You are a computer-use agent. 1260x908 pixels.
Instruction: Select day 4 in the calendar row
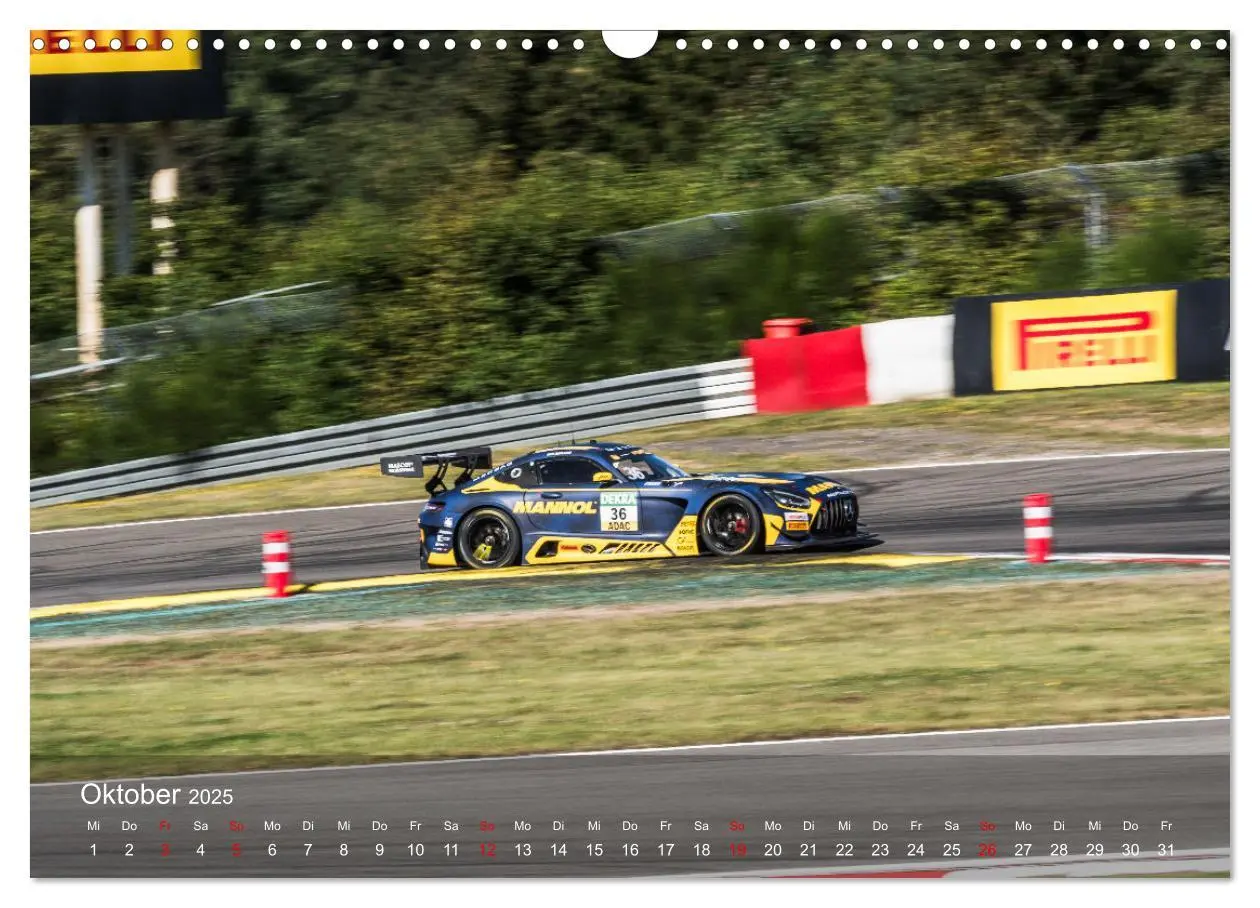point(200,850)
